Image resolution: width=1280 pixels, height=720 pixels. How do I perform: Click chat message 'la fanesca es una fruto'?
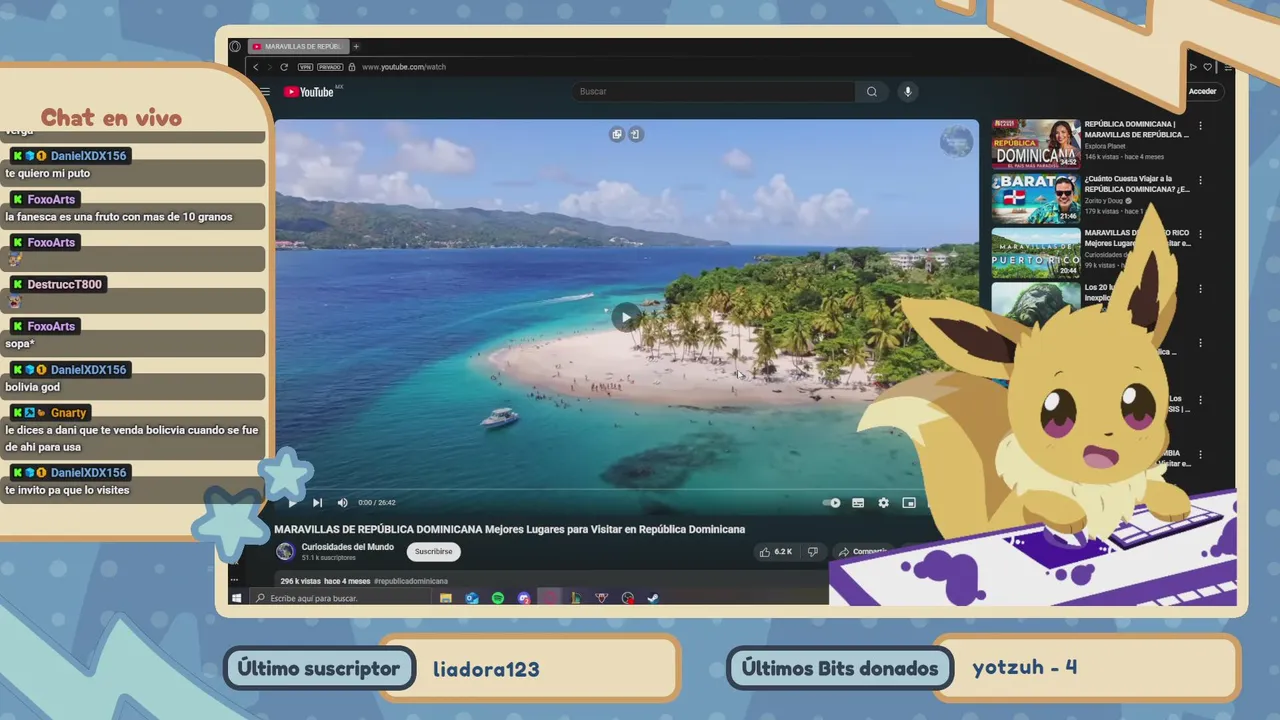tap(118, 217)
